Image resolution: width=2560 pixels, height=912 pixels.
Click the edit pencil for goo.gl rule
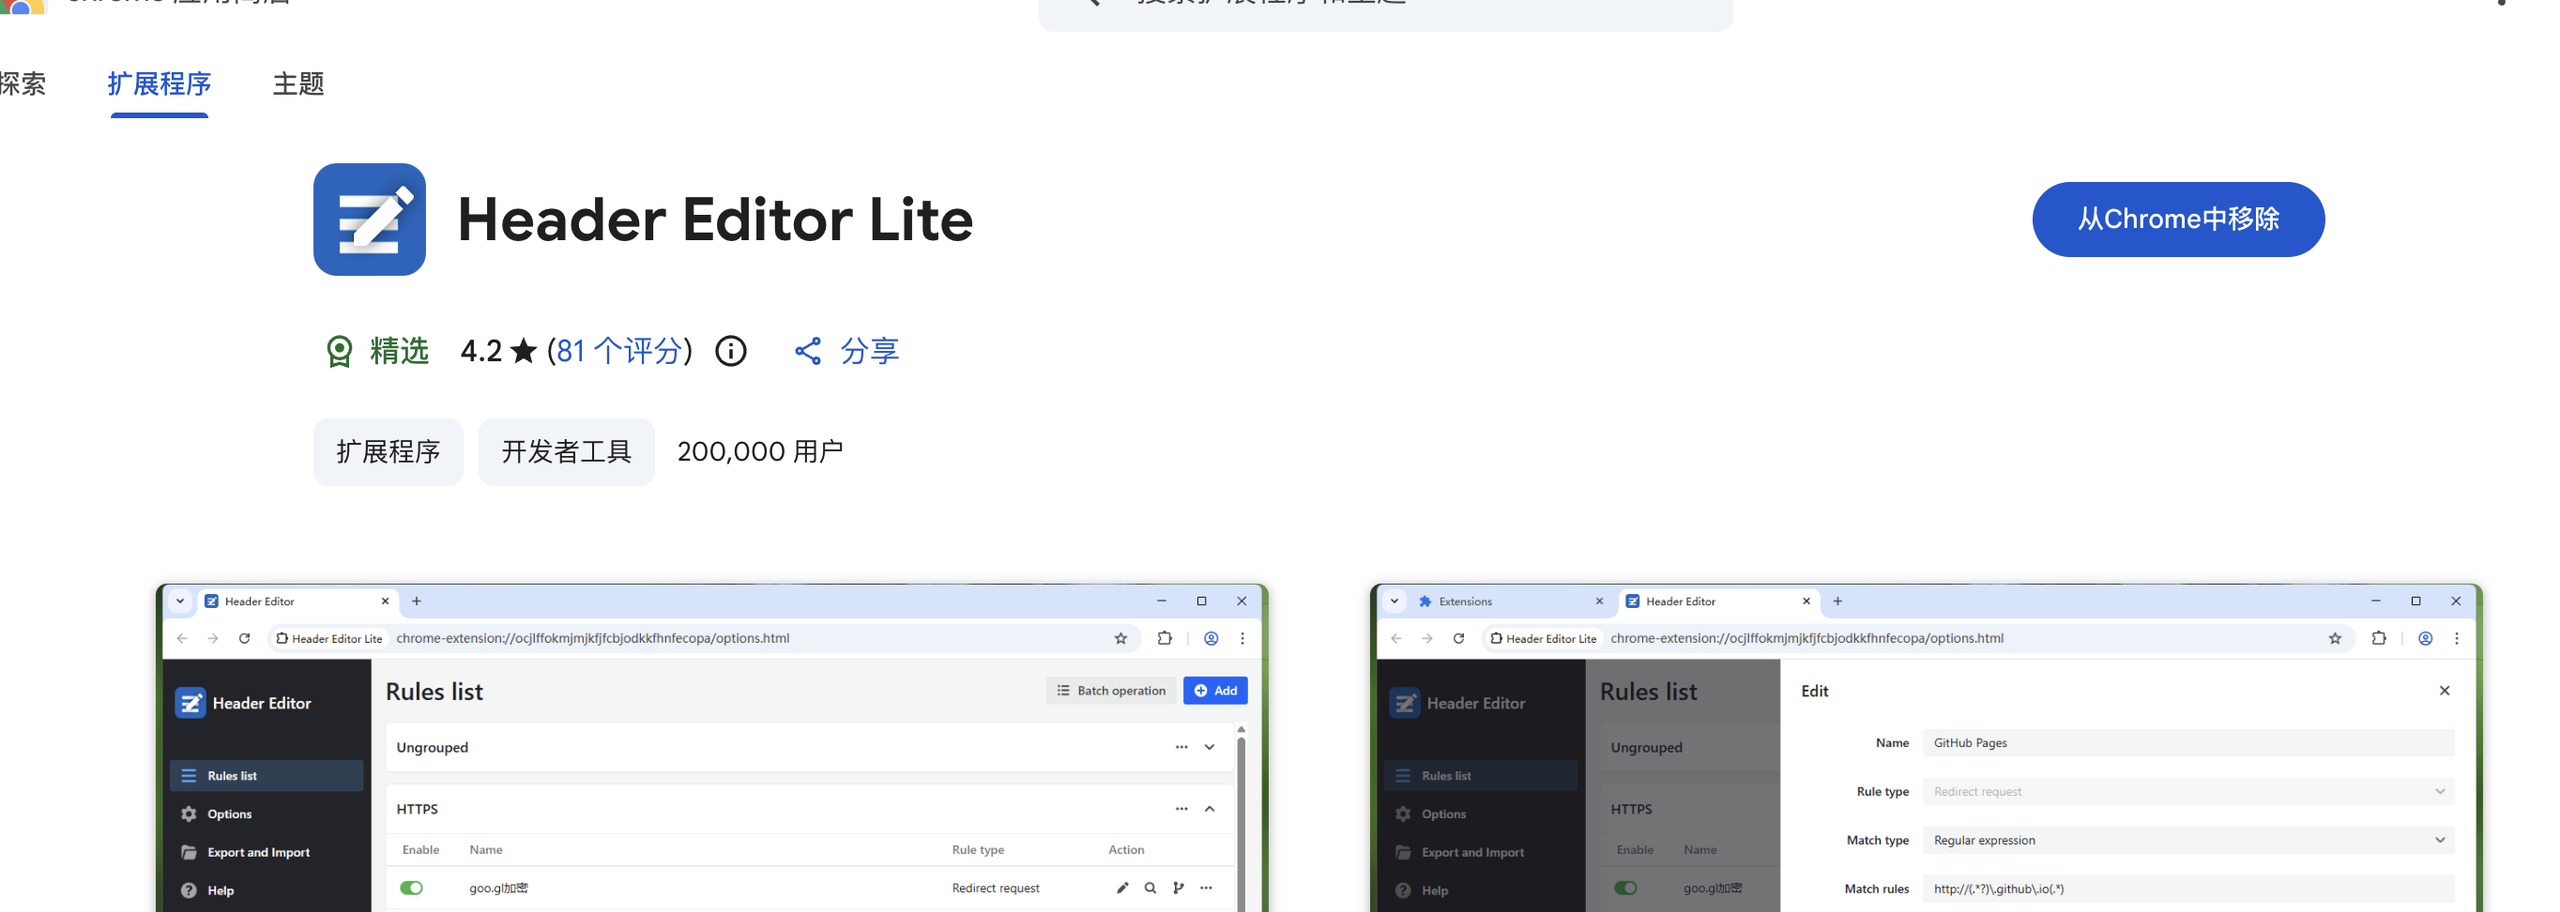coord(1122,888)
